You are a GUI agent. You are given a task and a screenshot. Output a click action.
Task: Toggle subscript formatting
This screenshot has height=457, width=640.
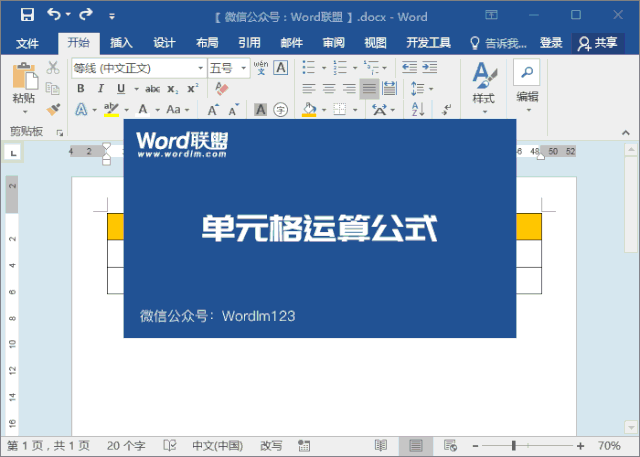point(172,89)
